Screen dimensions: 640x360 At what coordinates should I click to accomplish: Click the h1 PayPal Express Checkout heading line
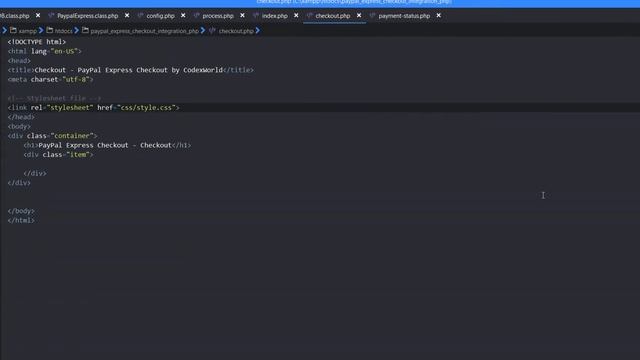[x=107, y=145]
